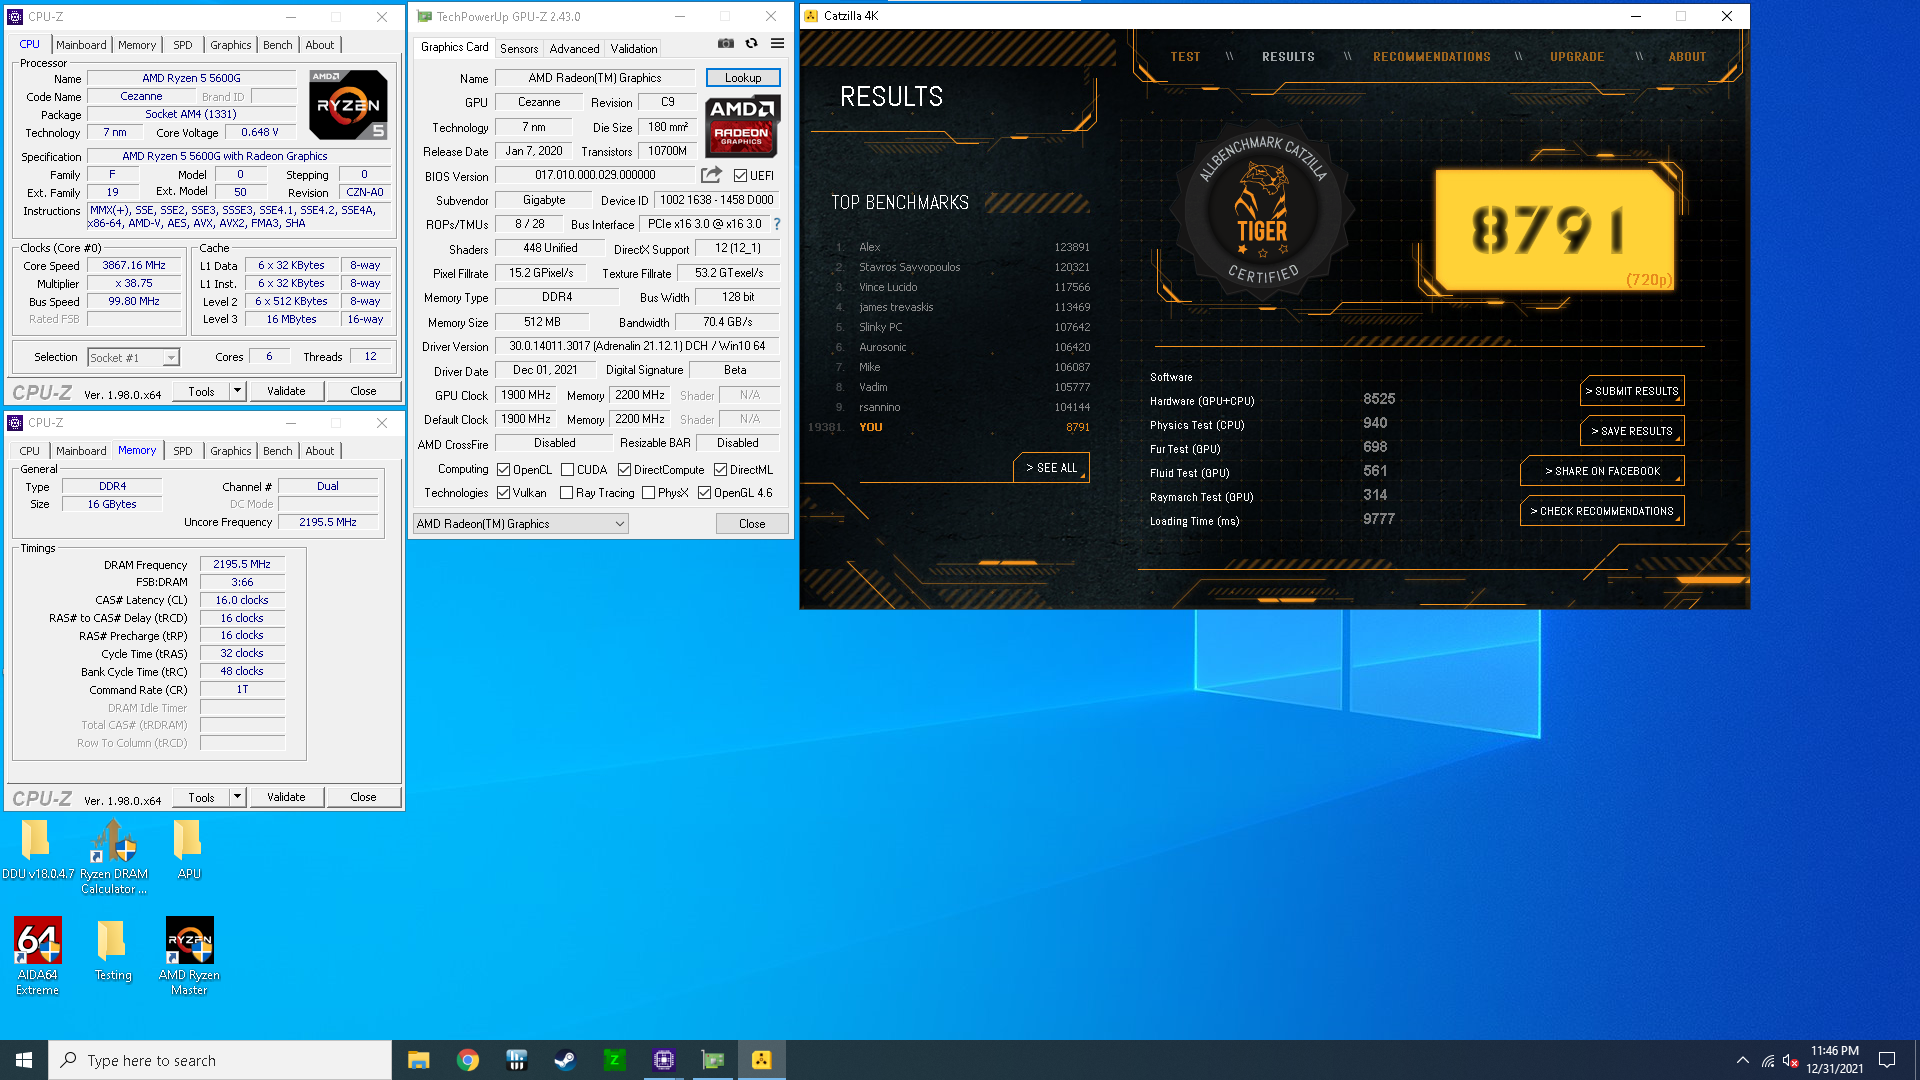
Task: Open the GPU-Z hamburger menu
Action: [x=777, y=43]
